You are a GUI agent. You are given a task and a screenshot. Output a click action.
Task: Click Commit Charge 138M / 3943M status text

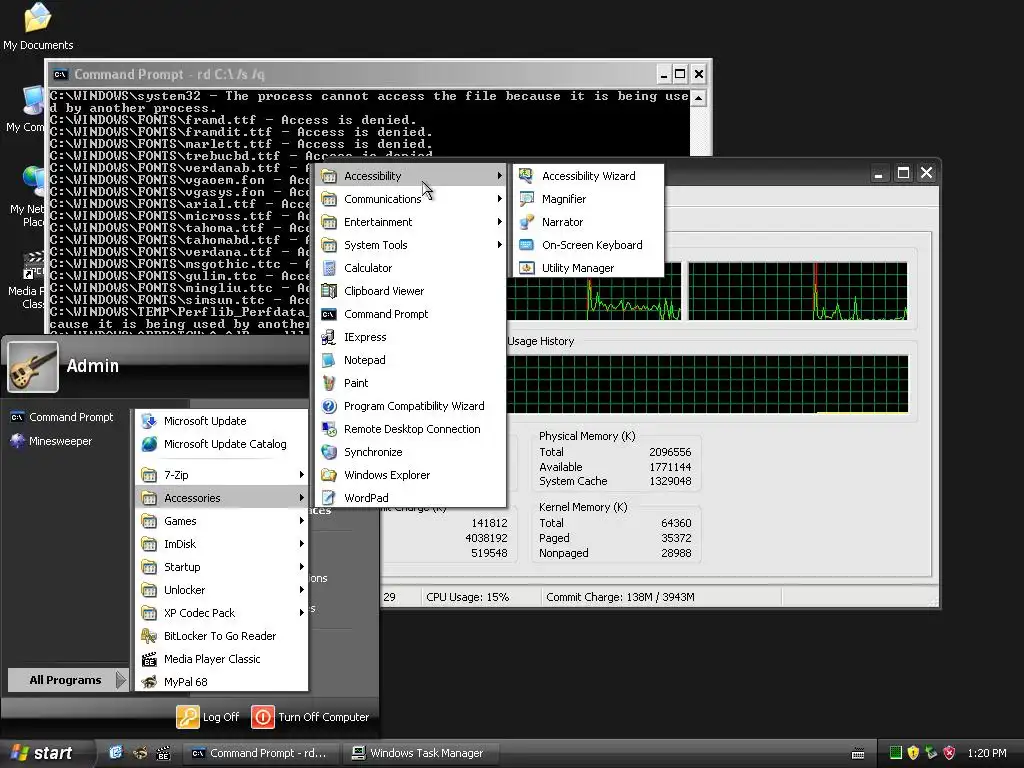[x=620, y=597]
